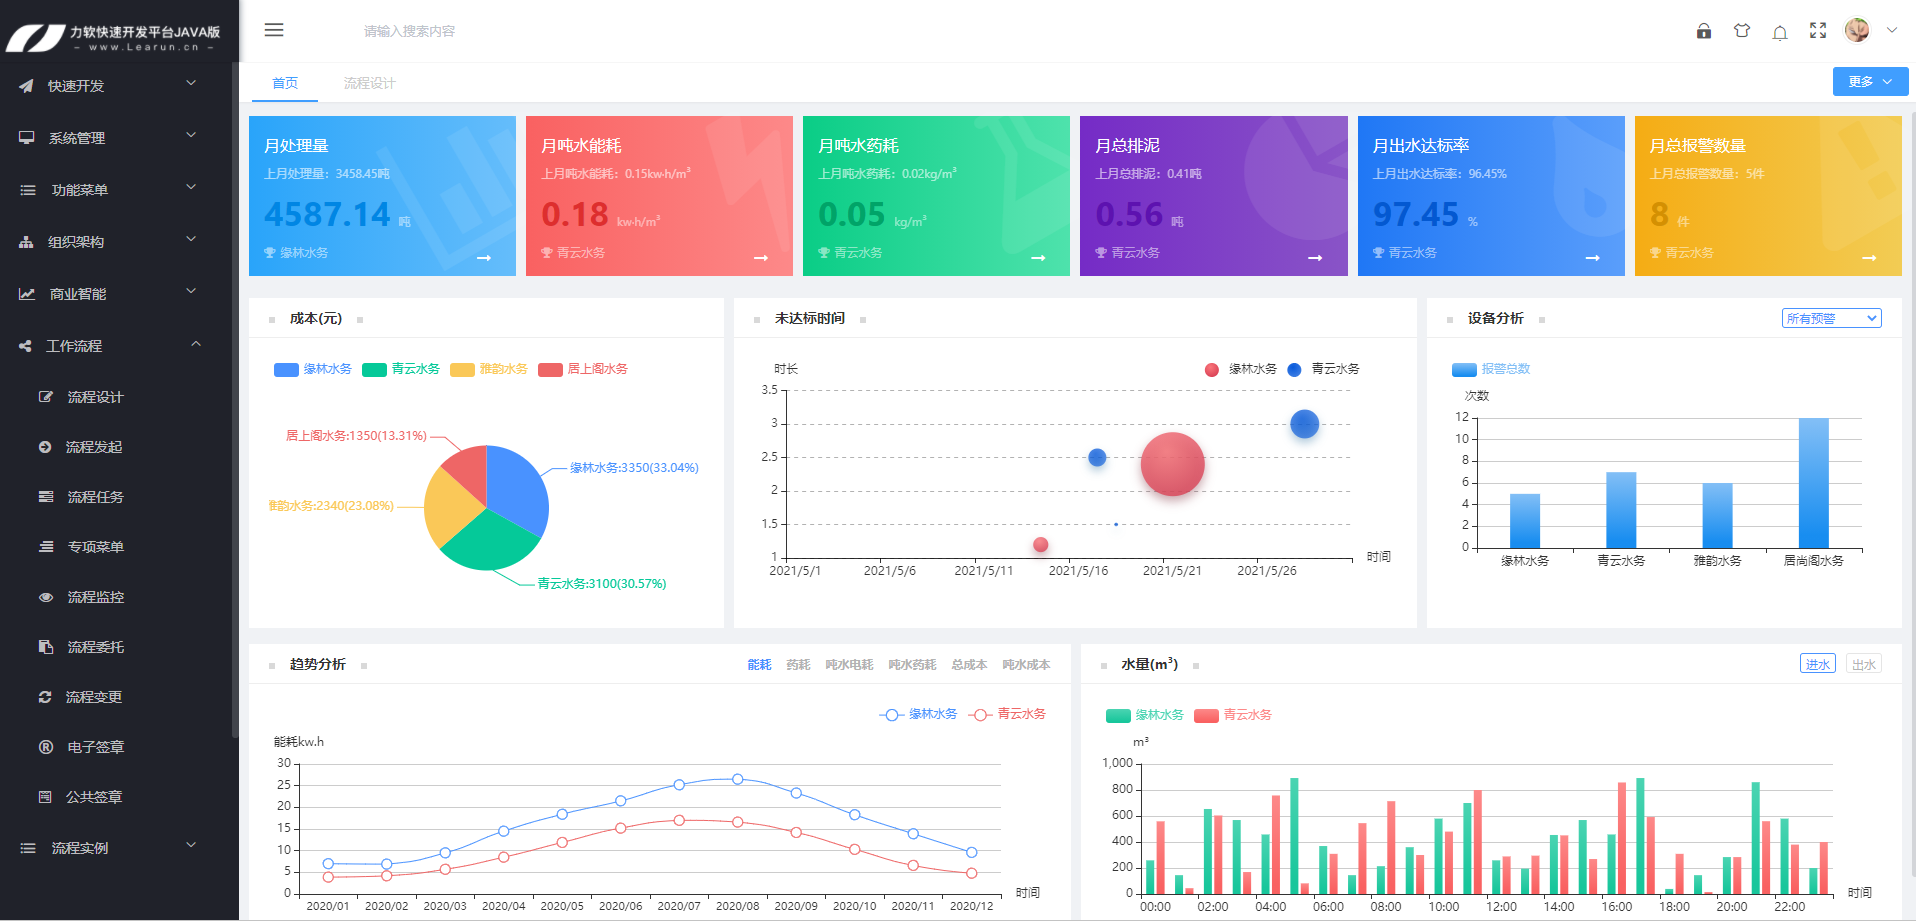1916x921 pixels.
Task: Open the notification bell
Action: [1780, 32]
